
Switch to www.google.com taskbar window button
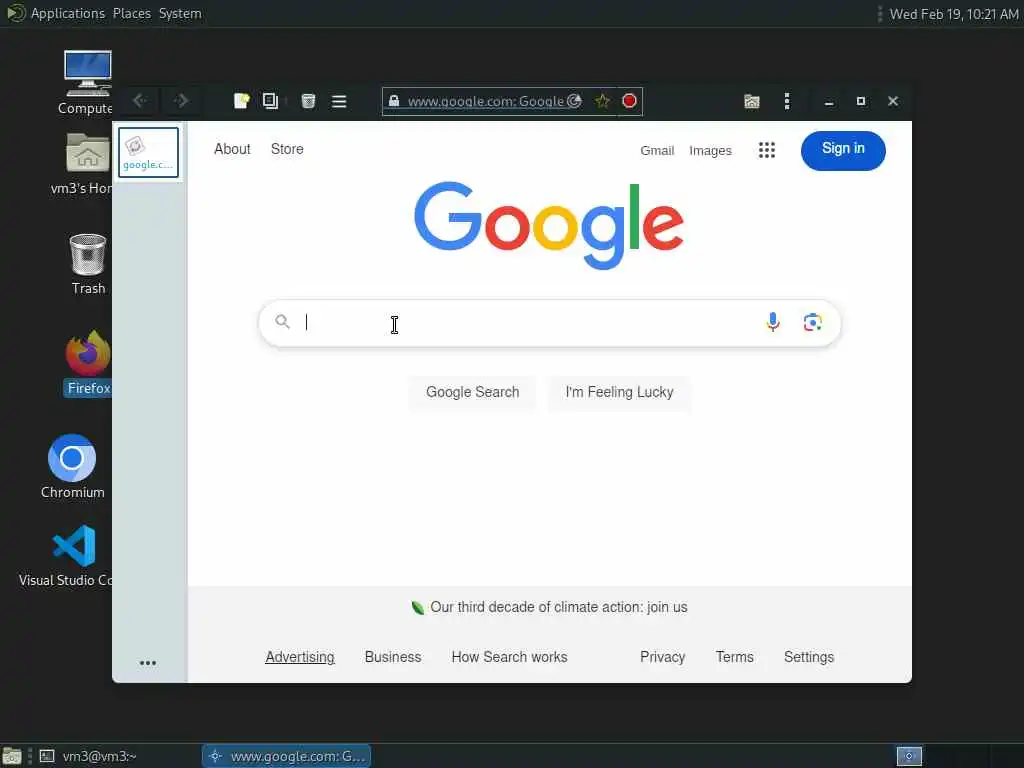287,756
